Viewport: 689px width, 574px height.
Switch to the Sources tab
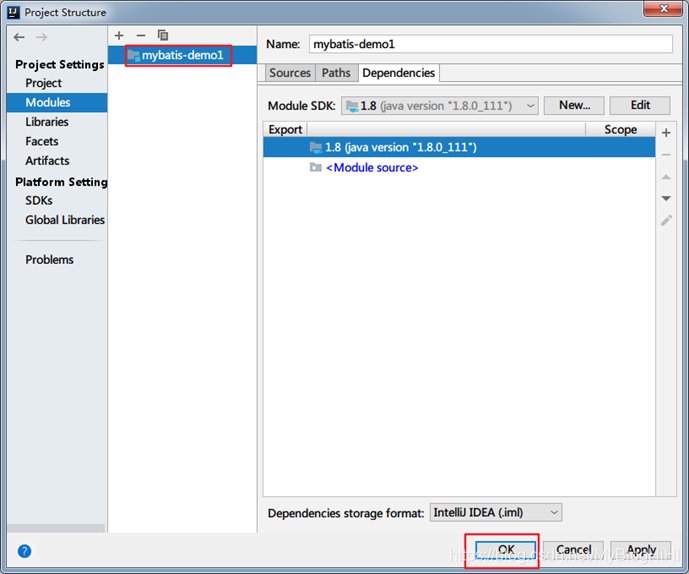(290, 73)
